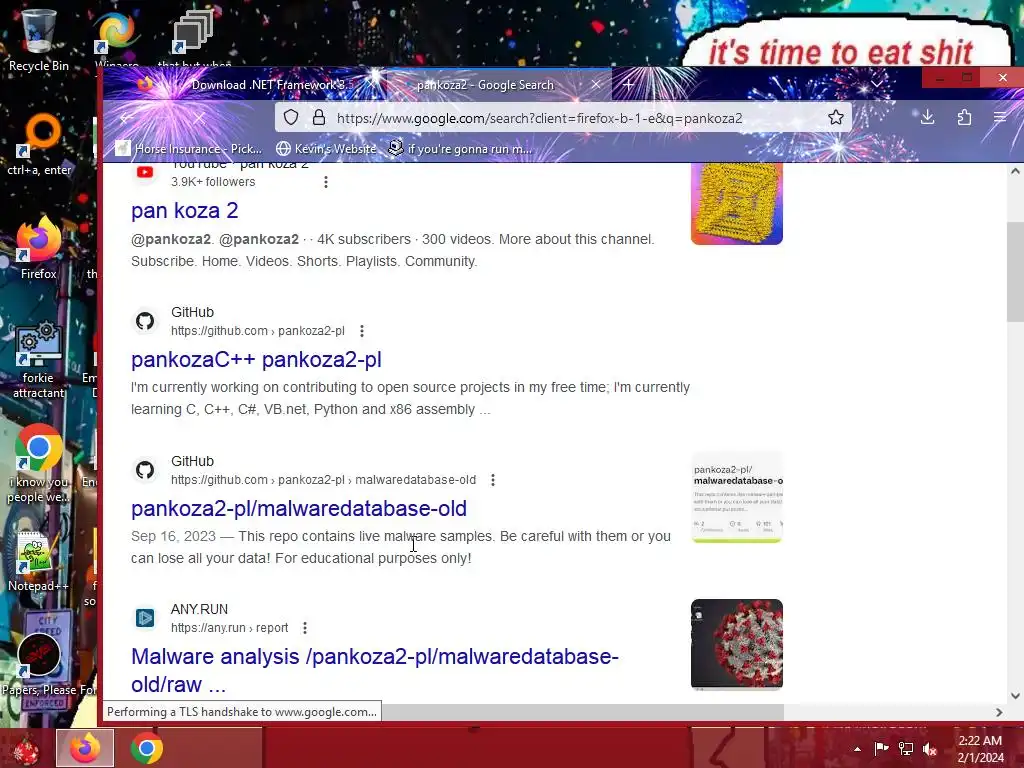Open the Recycle Bin desktop icon
Viewport: 1024px width, 768px height.
click(38, 39)
